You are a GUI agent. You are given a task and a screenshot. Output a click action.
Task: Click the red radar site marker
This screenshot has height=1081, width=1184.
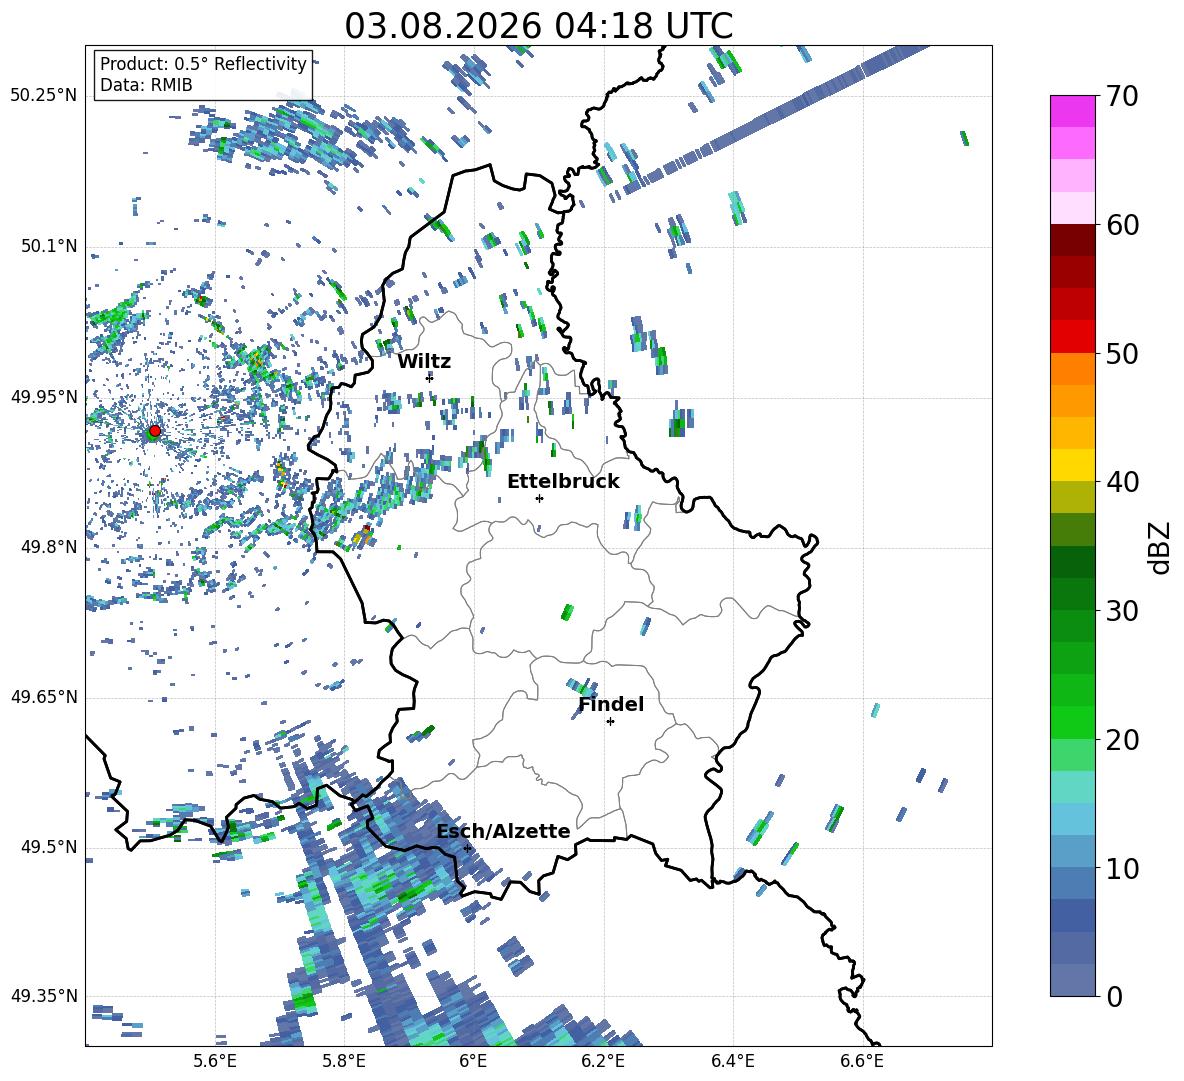pyautogui.click(x=154, y=431)
